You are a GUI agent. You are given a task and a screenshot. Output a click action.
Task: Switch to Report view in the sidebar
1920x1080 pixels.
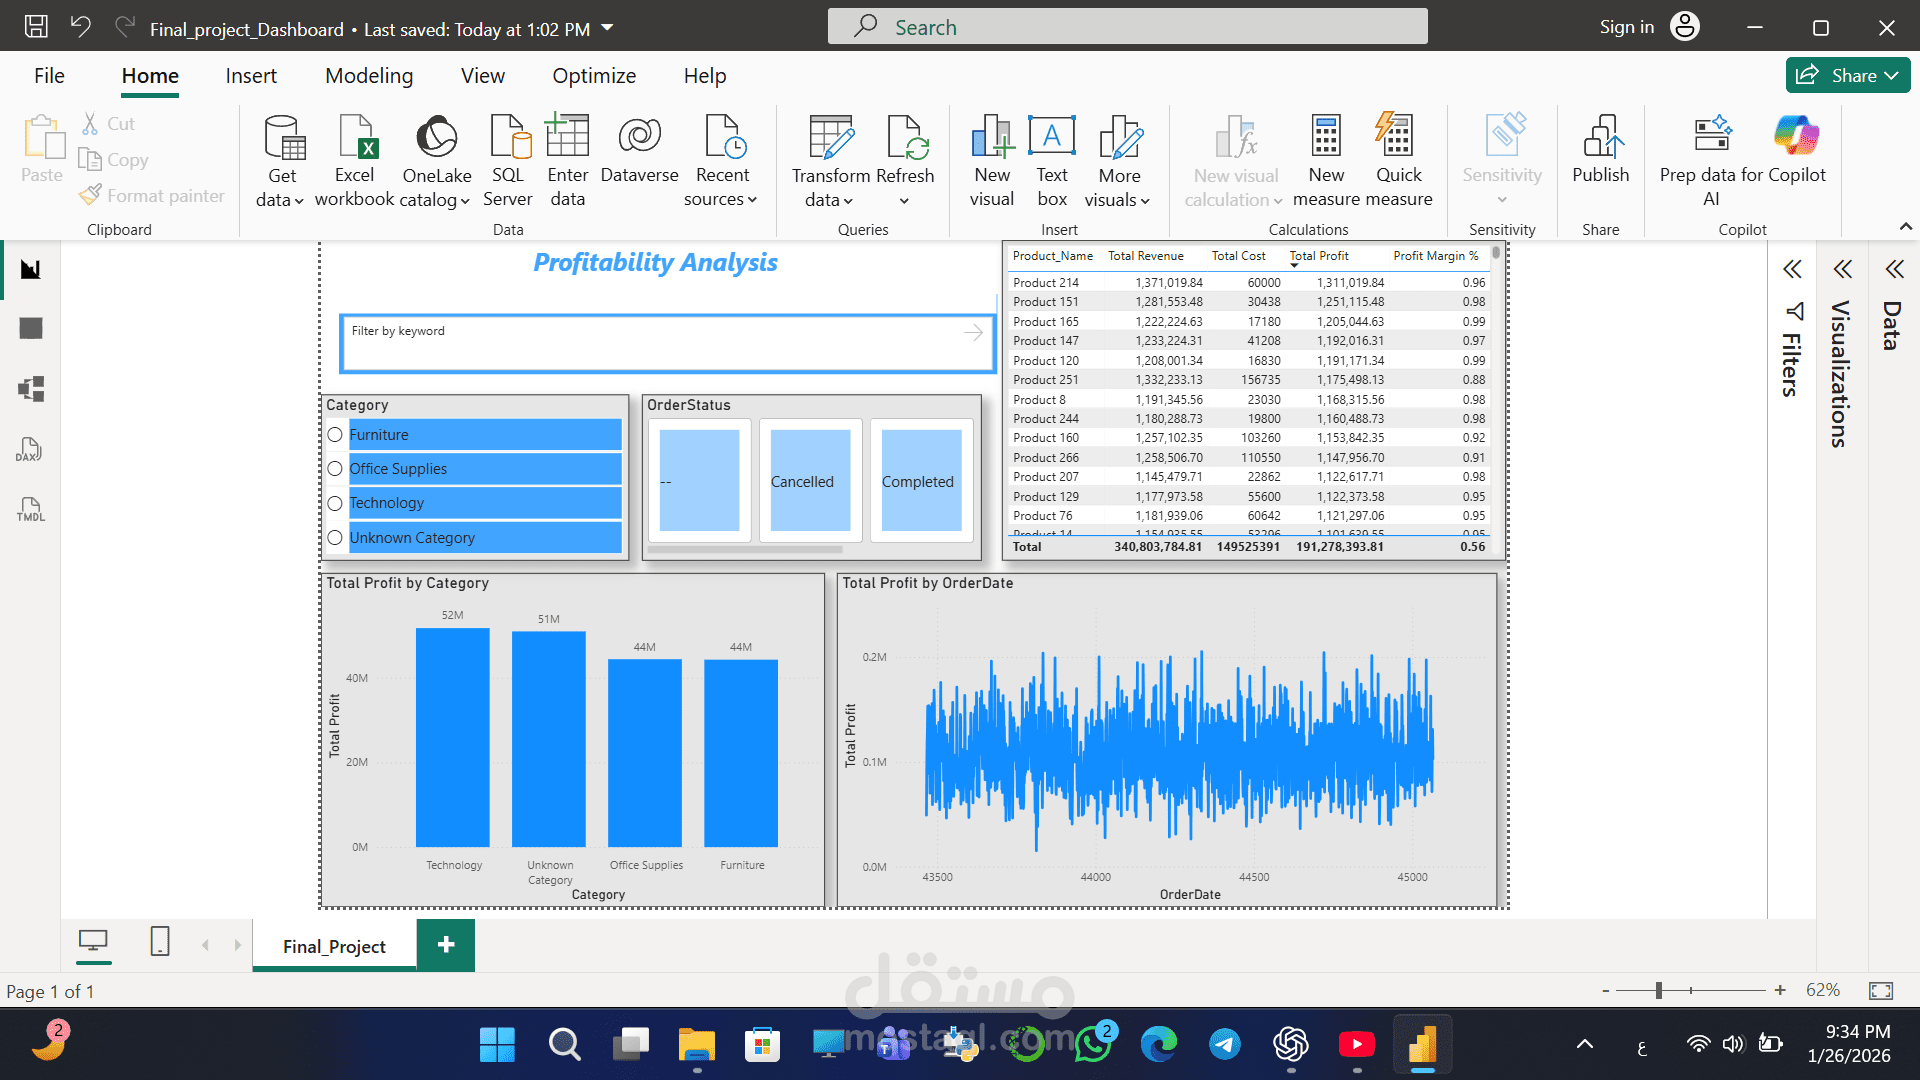coord(31,269)
